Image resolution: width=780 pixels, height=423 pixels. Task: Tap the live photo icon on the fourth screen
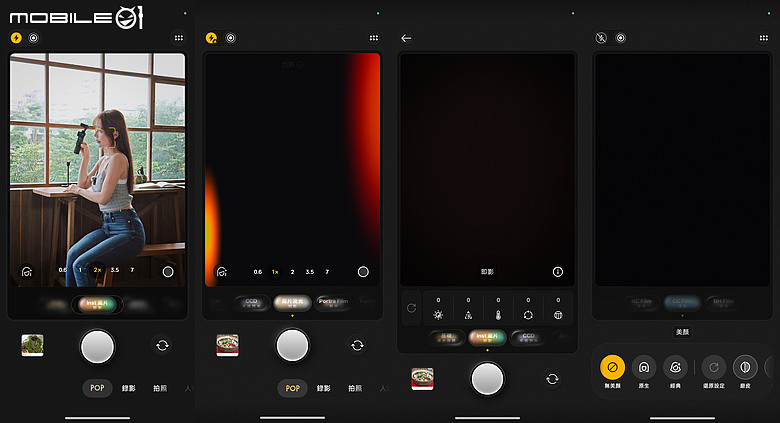pos(620,38)
